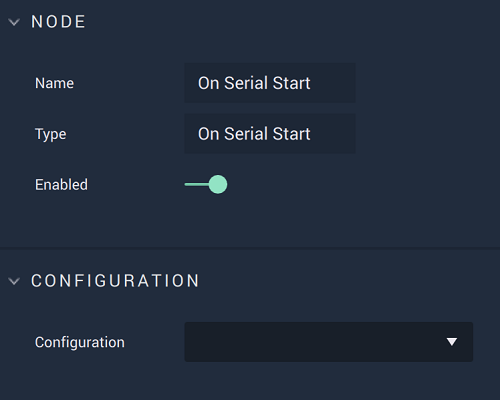Click the Configuration field label
The image size is (500, 400).
tap(80, 343)
